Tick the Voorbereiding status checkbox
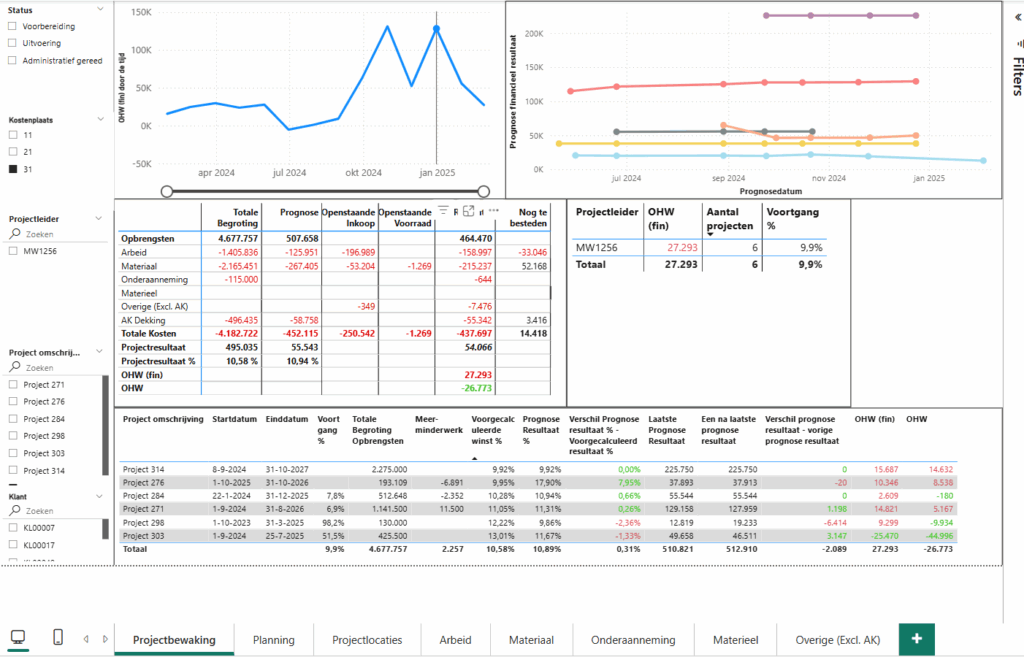1024x657 pixels. click(x=12, y=26)
